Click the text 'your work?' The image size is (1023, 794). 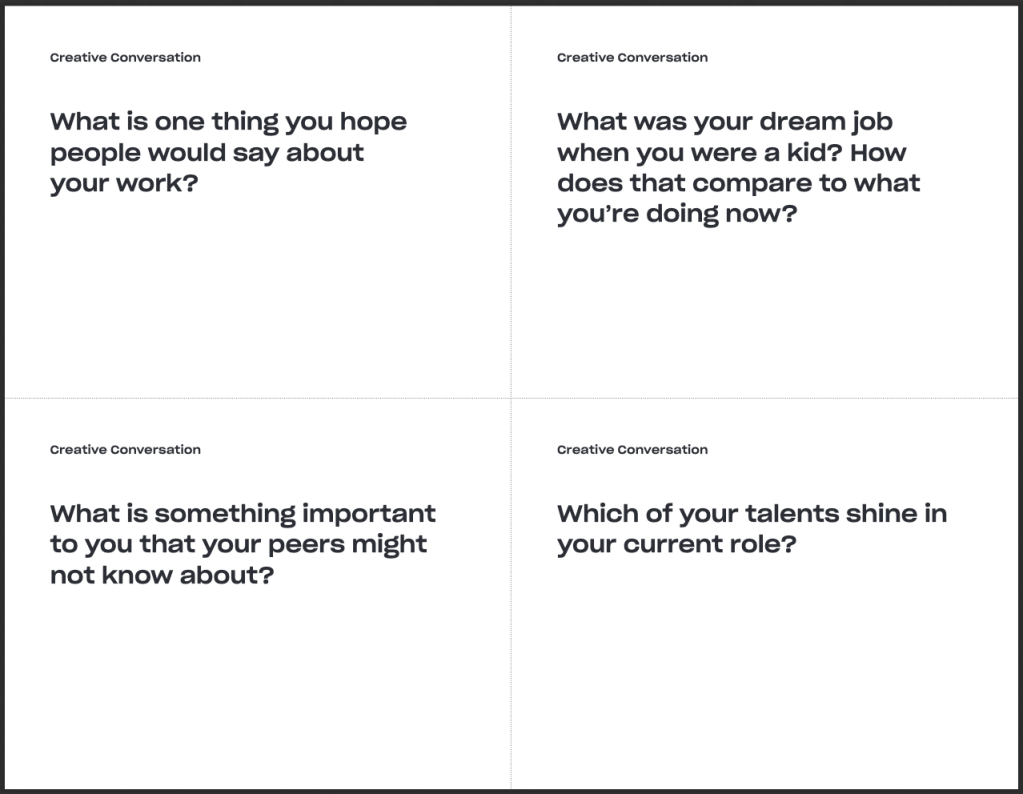point(124,184)
